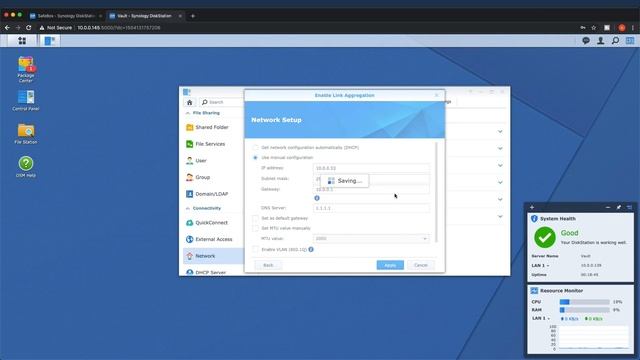
Task: Expand third chevron in Network window
Action: click(x=500, y=166)
